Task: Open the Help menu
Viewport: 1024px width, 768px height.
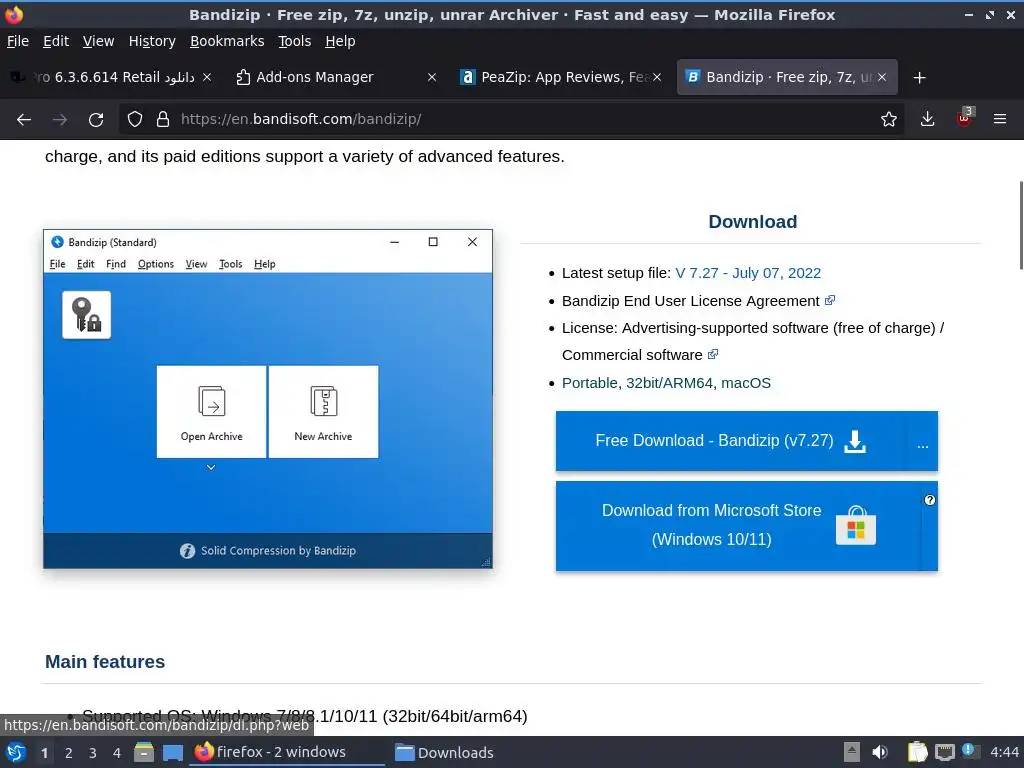Action: pos(340,41)
